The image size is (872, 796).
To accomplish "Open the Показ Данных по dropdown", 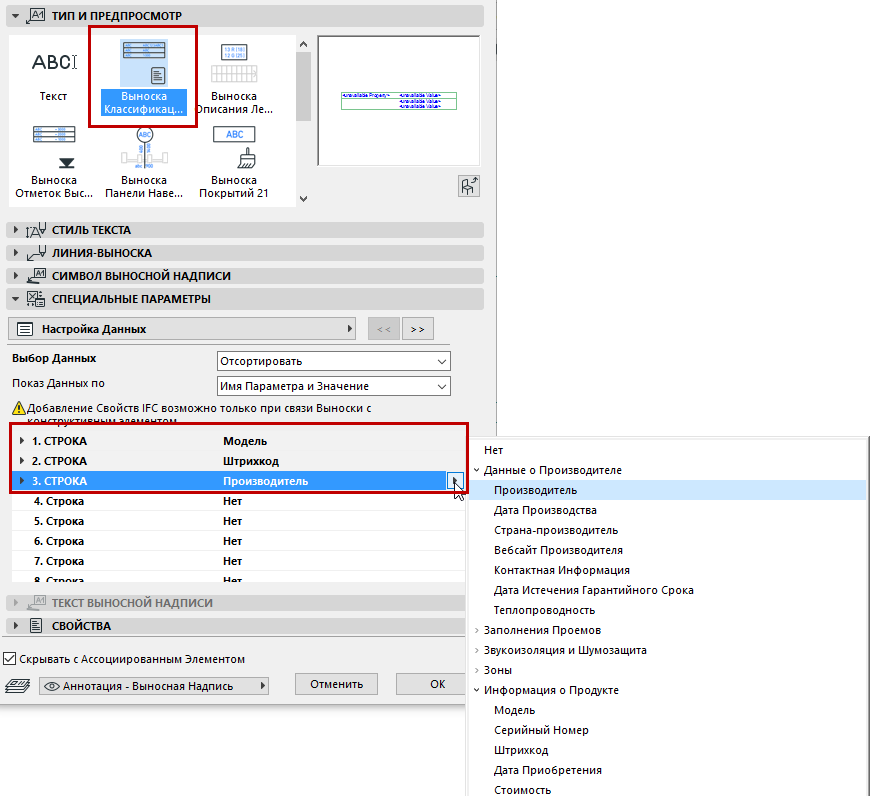I will tap(333, 386).
